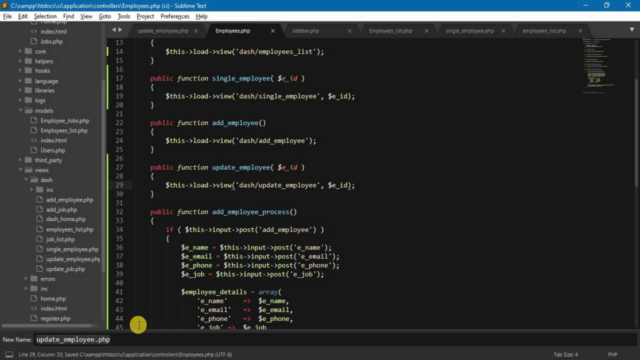Screen dimensions: 640x360
Task: Open the Help menu
Action: [x=202, y=16]
